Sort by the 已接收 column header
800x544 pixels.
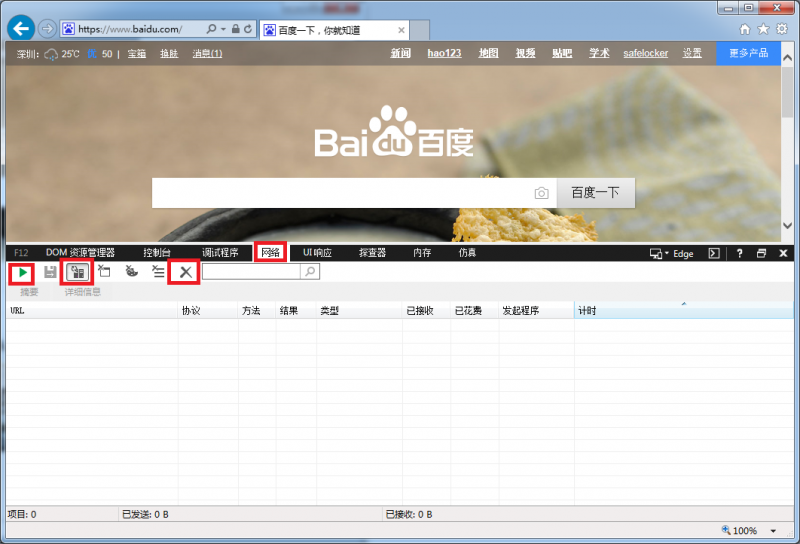click(x=426, y=310)
